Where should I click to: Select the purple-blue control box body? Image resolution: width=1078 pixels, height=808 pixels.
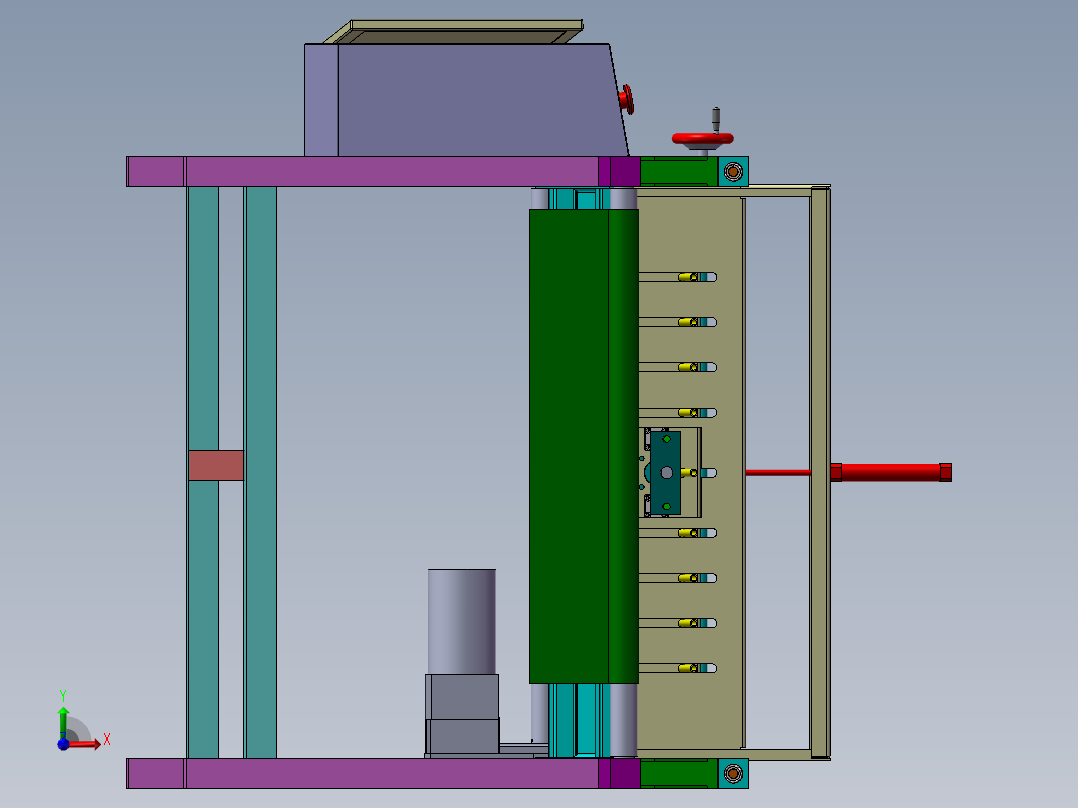coord(466,100)
